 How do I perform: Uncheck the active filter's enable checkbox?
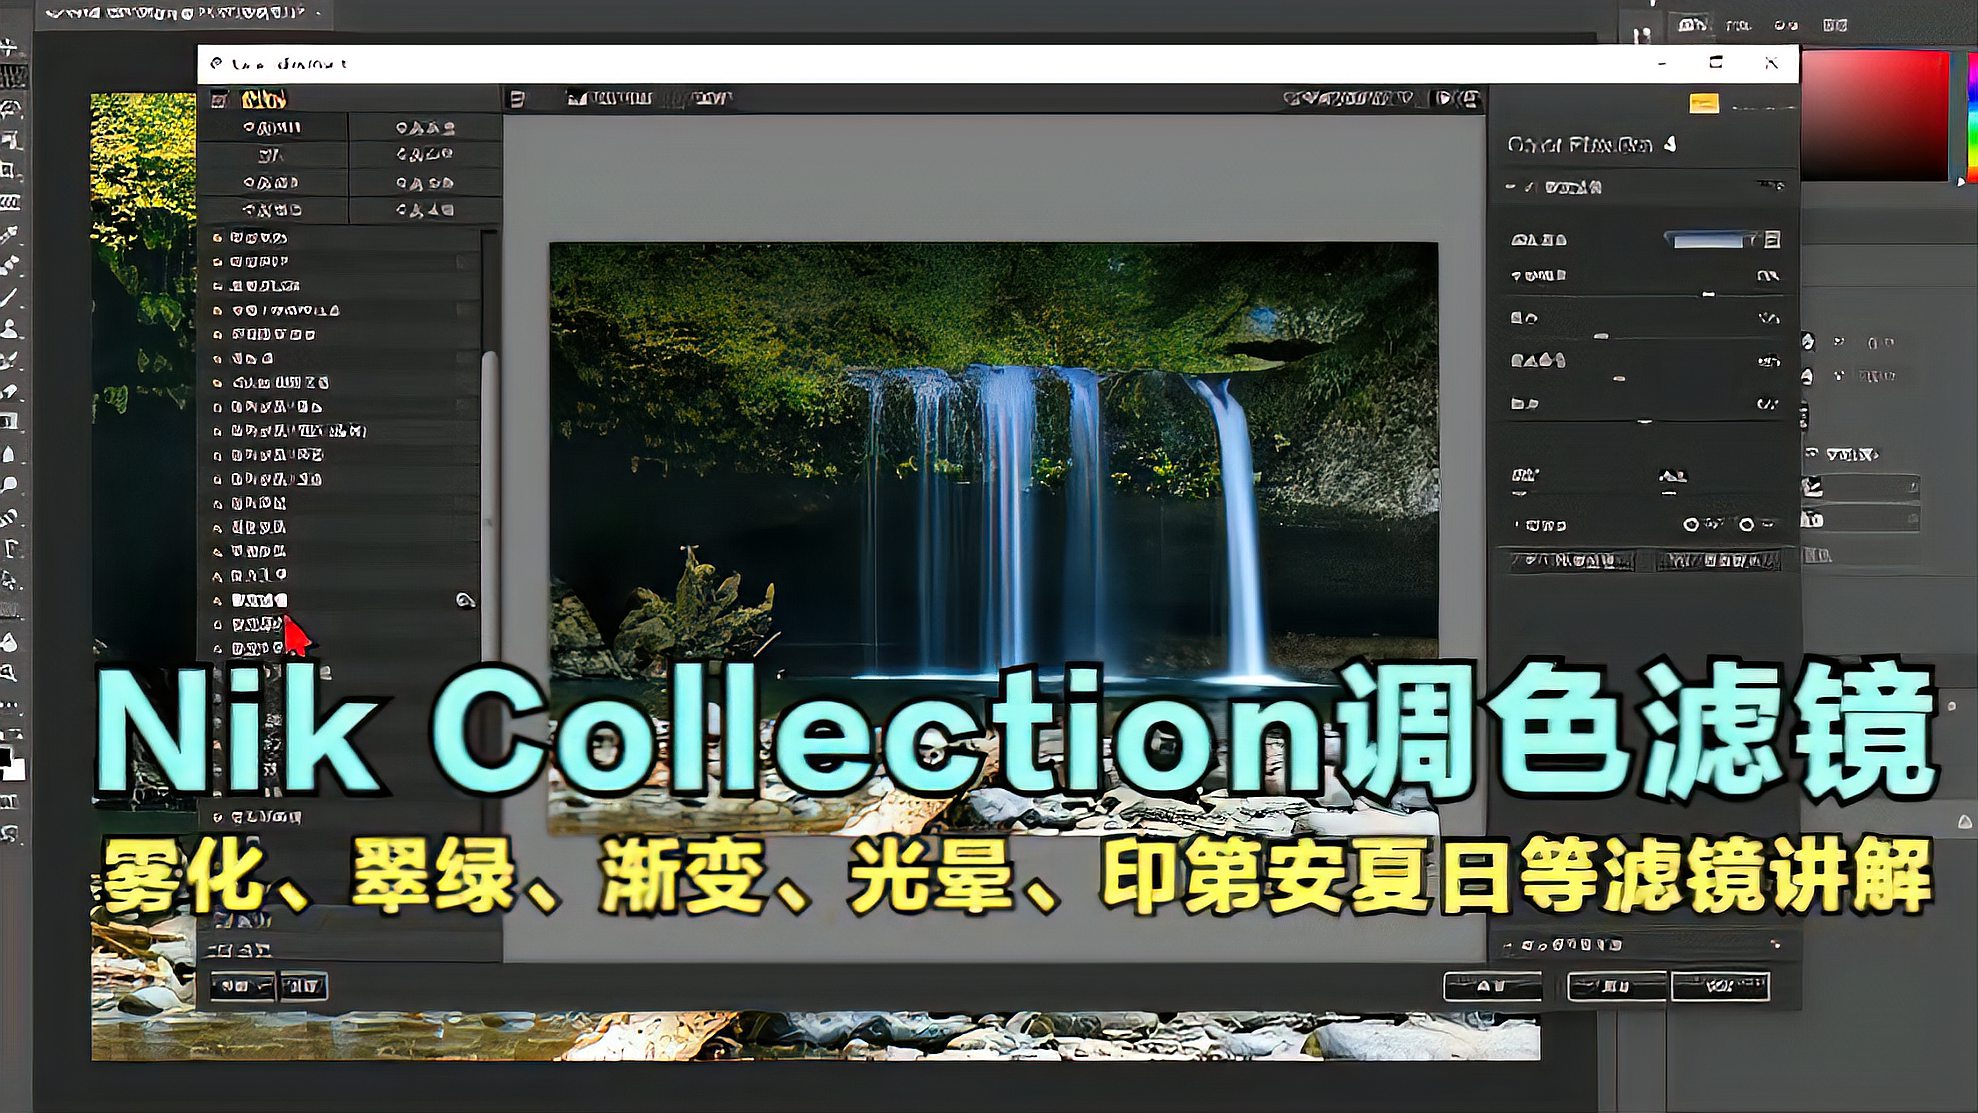[1531, 187]
